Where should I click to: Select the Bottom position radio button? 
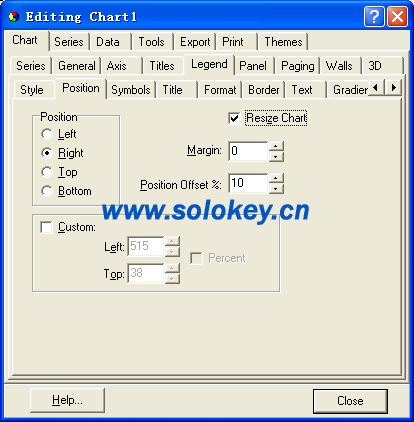click(x=47, y=191)
